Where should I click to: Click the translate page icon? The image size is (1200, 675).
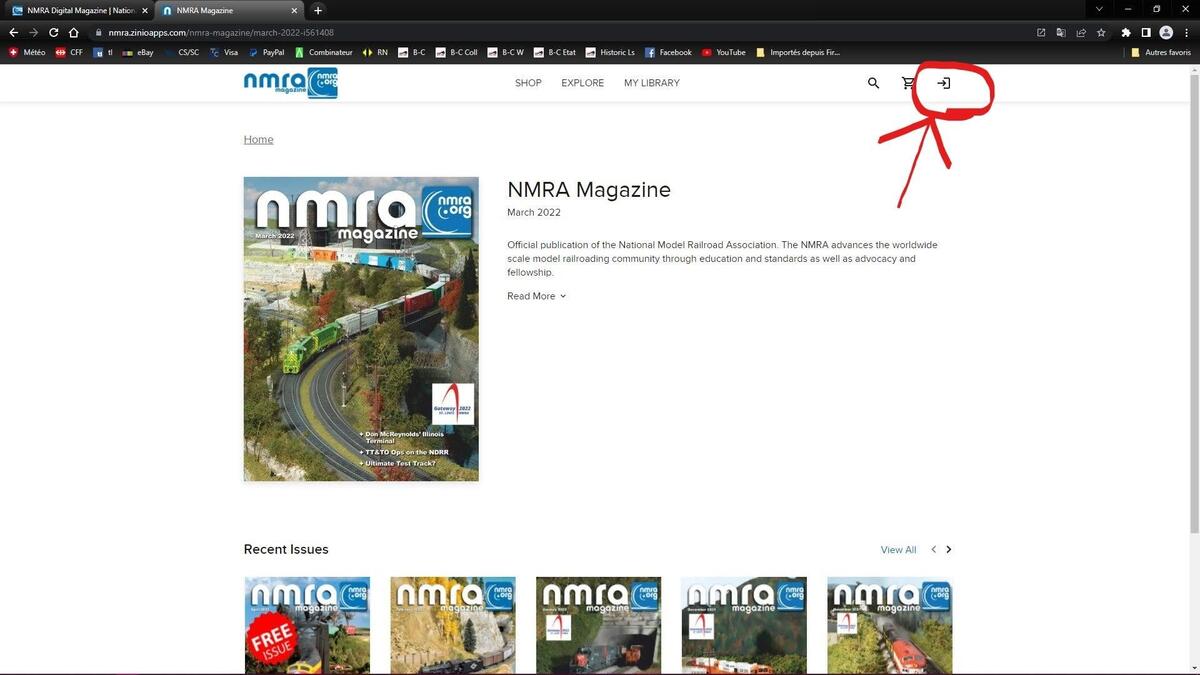(1061, 32)
